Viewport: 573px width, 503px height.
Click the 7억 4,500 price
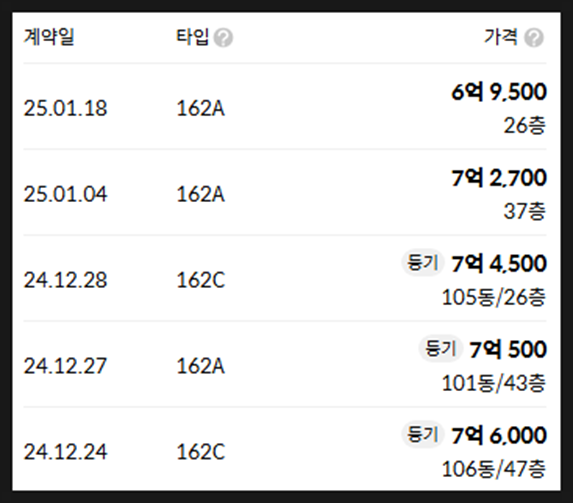499,264
